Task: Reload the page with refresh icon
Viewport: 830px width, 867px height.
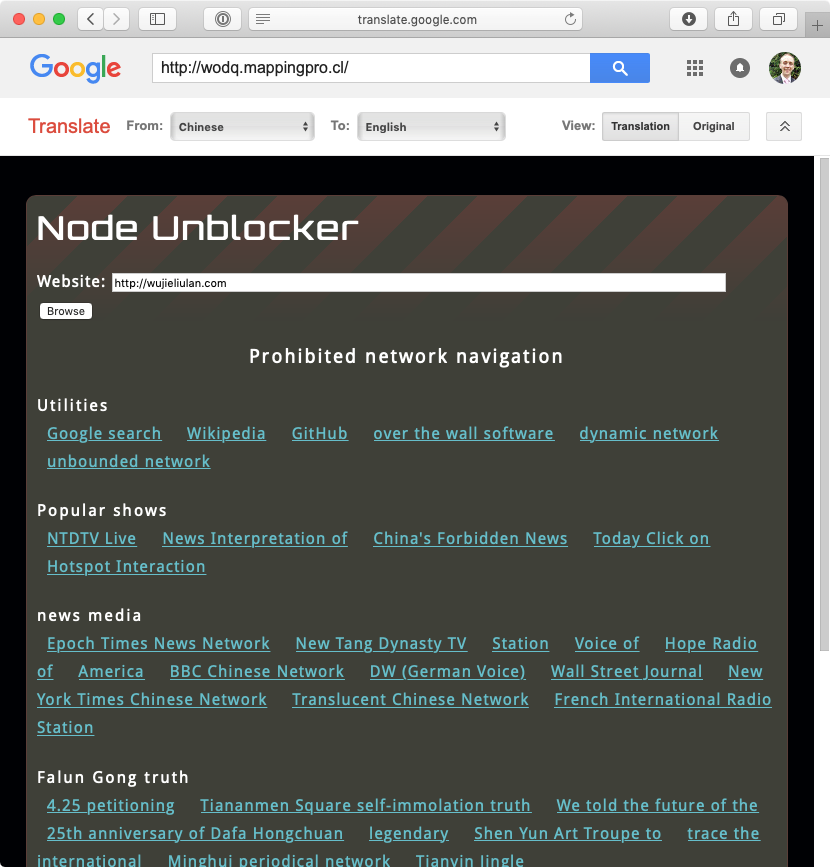Action: pos(570,19)
